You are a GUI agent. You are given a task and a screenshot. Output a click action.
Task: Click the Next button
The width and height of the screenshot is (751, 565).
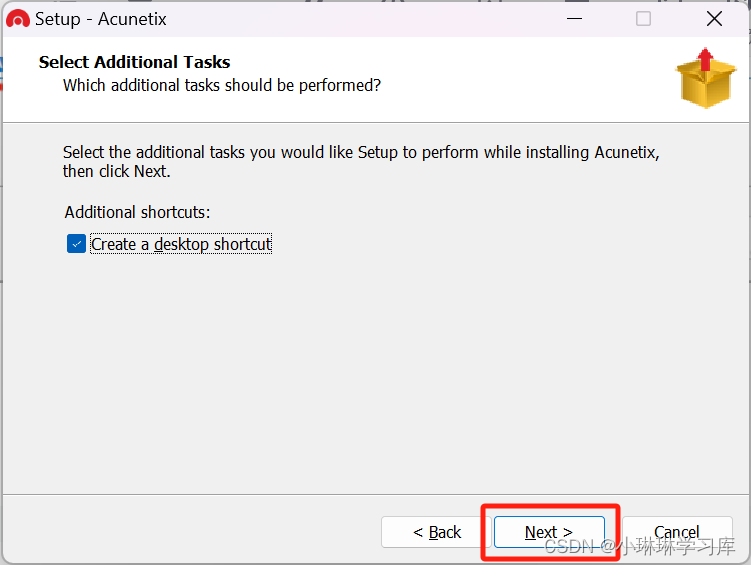pyautogui.click(x=549, y=532)
